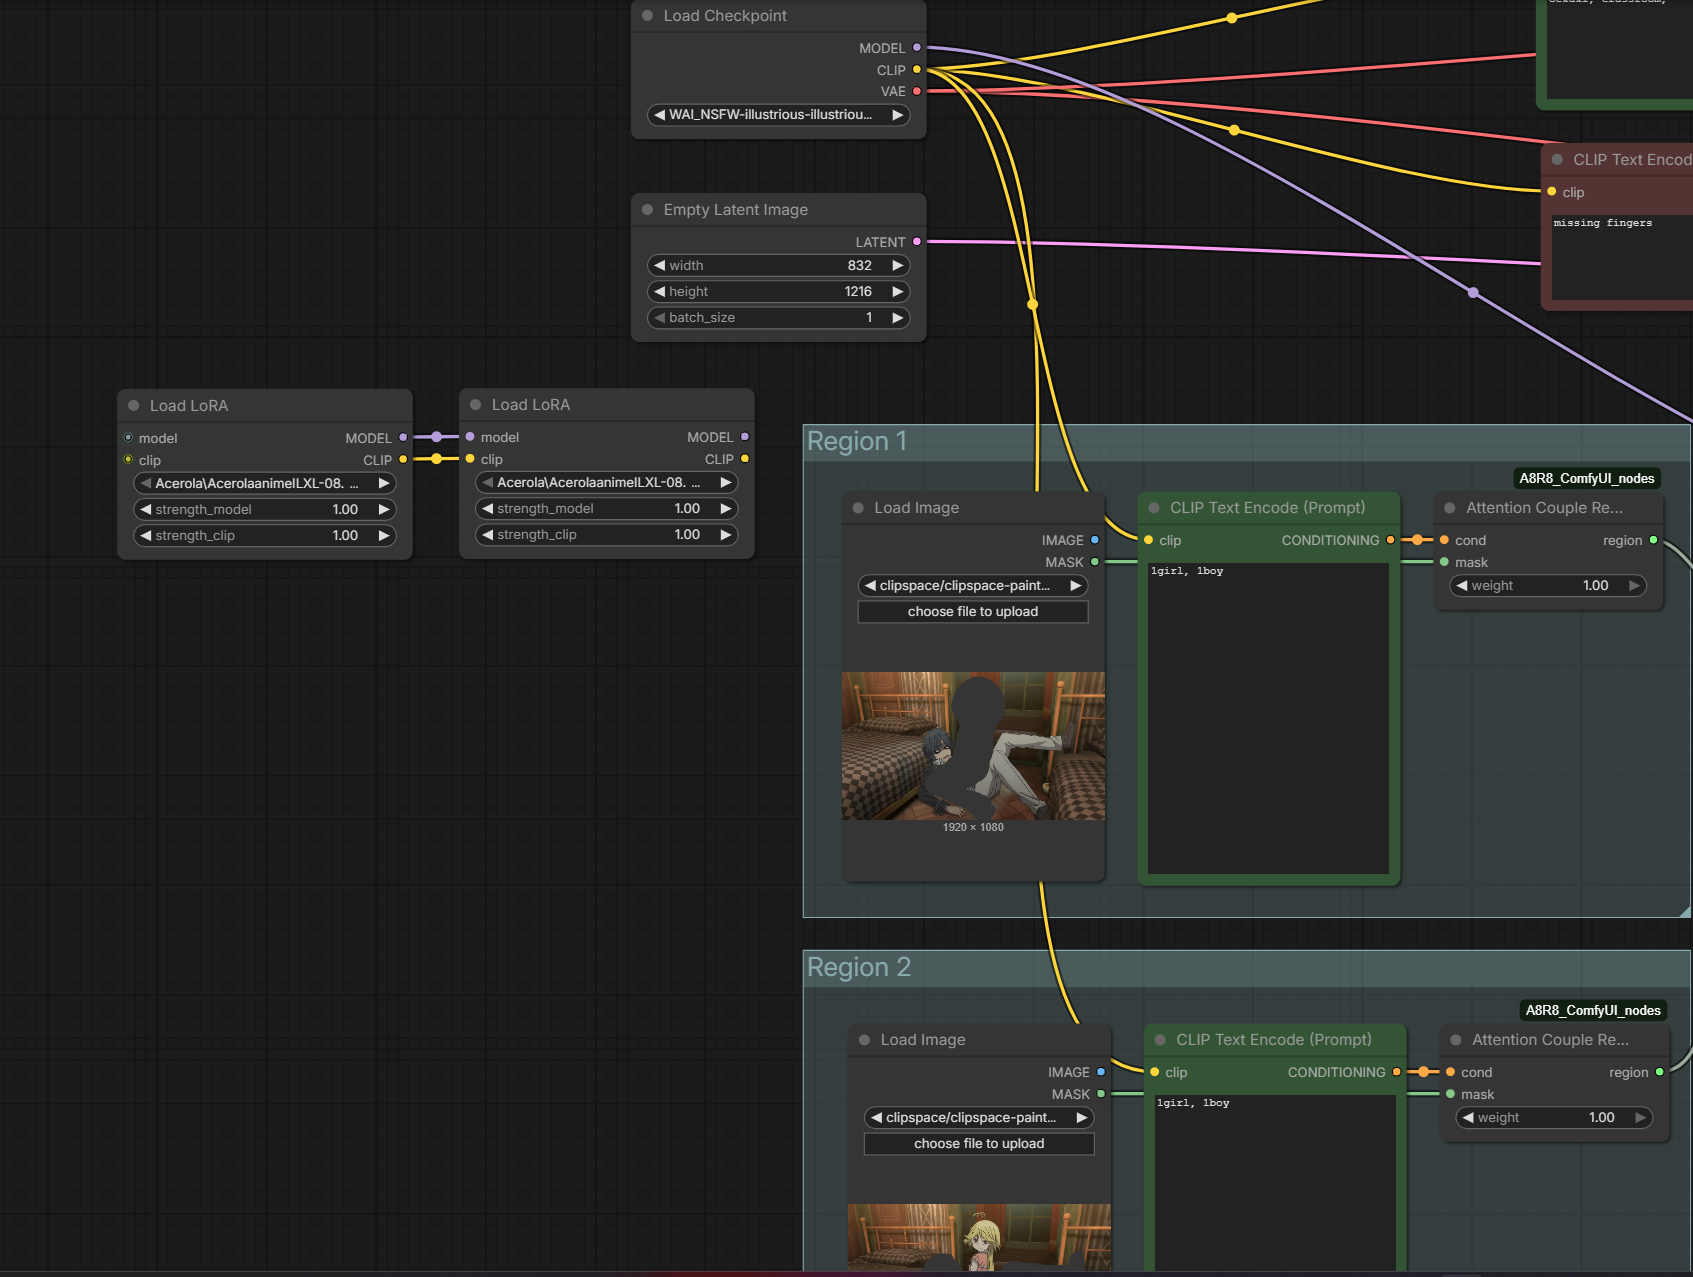Open Region 2's clipspace image file selector
This screenshot has height=1277, width=1693.
click(979, 1118)
